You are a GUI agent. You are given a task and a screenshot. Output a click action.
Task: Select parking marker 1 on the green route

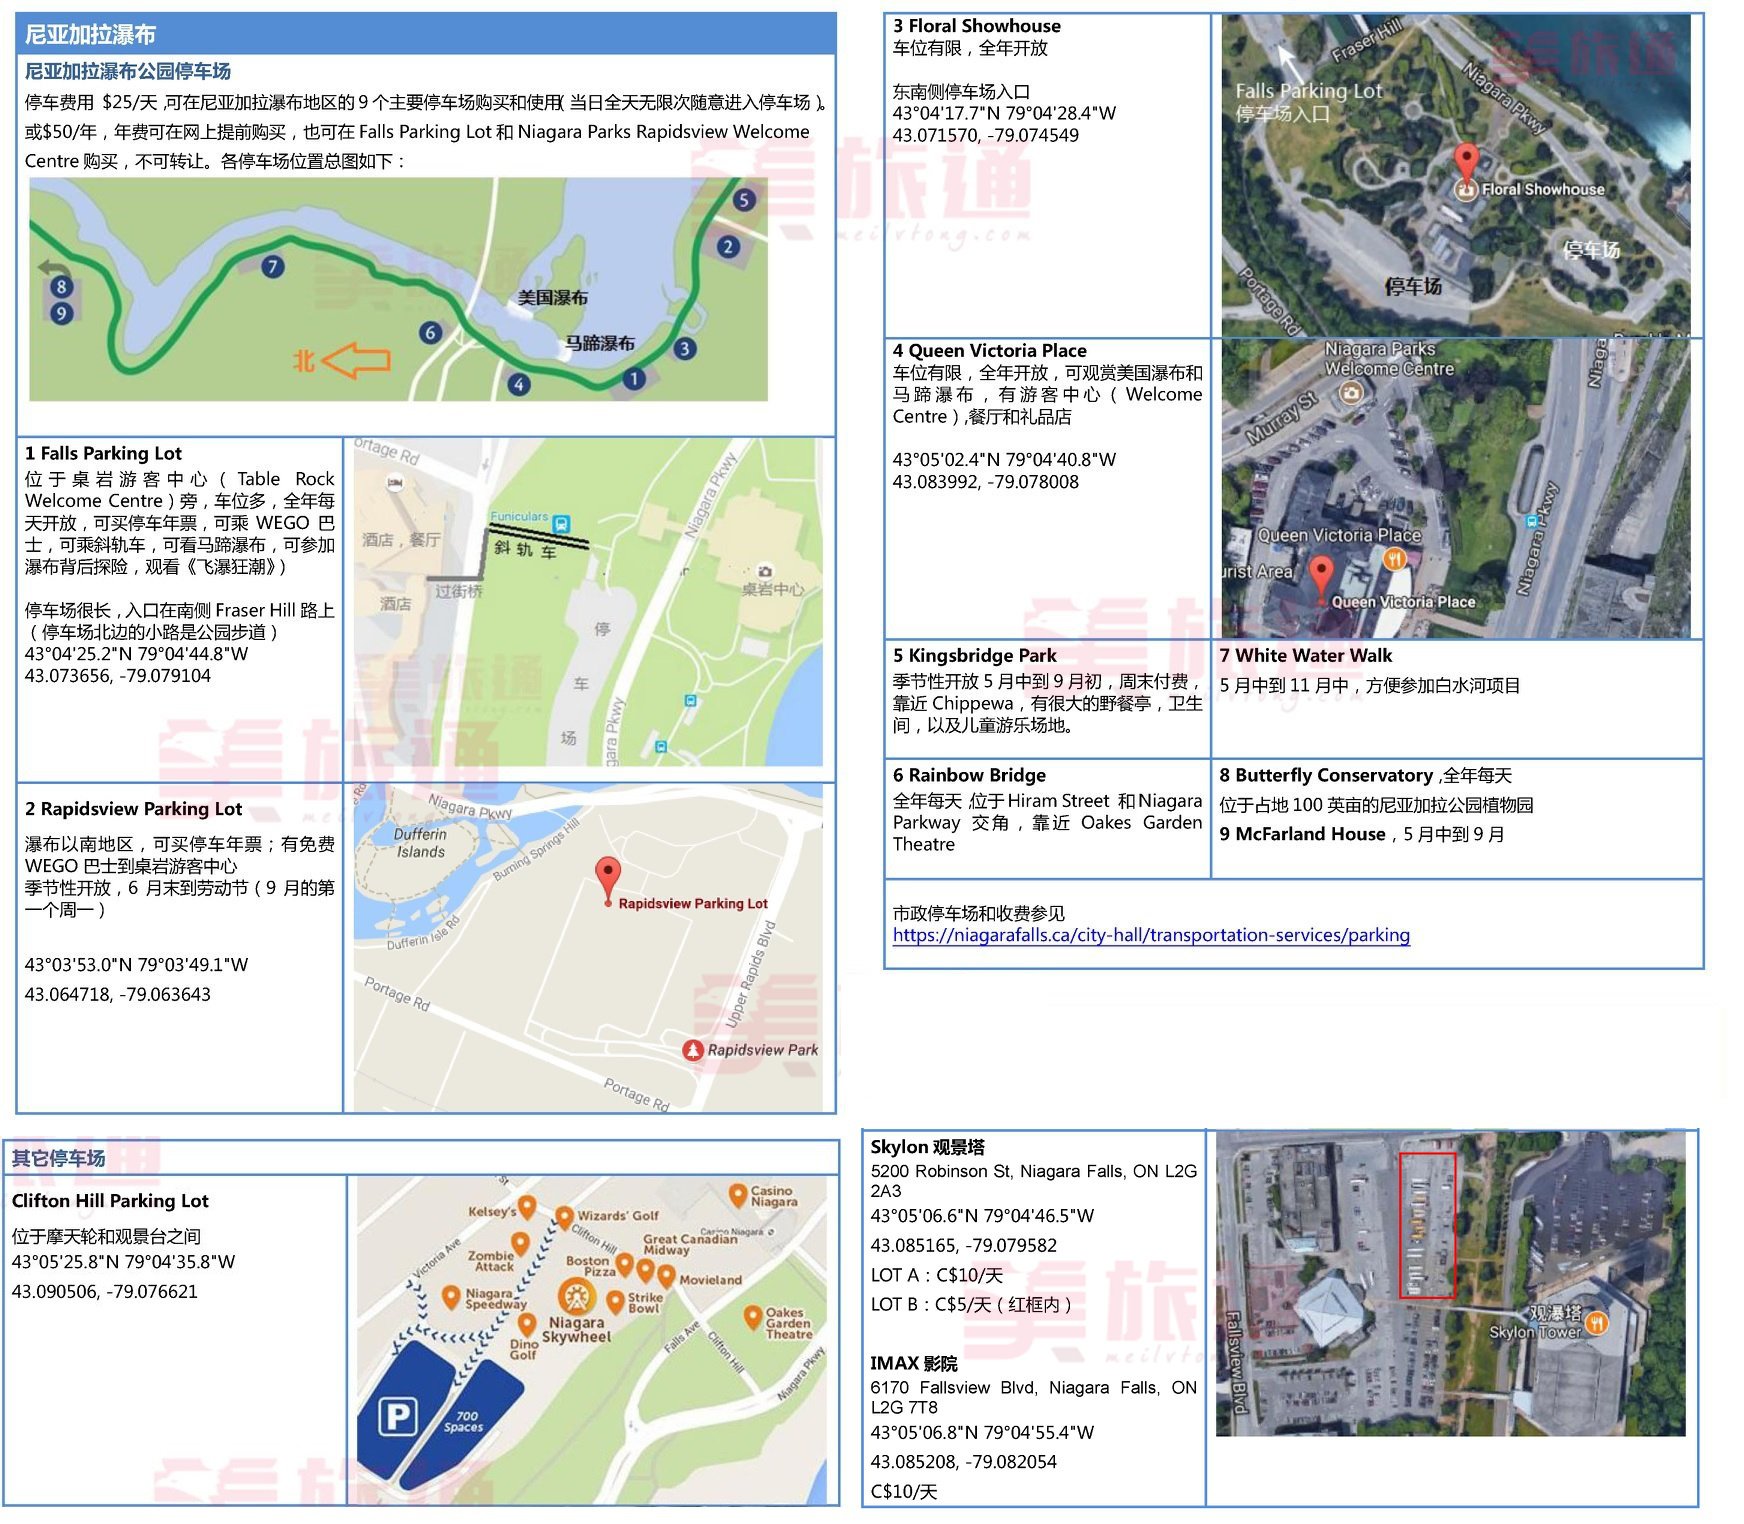633,378
